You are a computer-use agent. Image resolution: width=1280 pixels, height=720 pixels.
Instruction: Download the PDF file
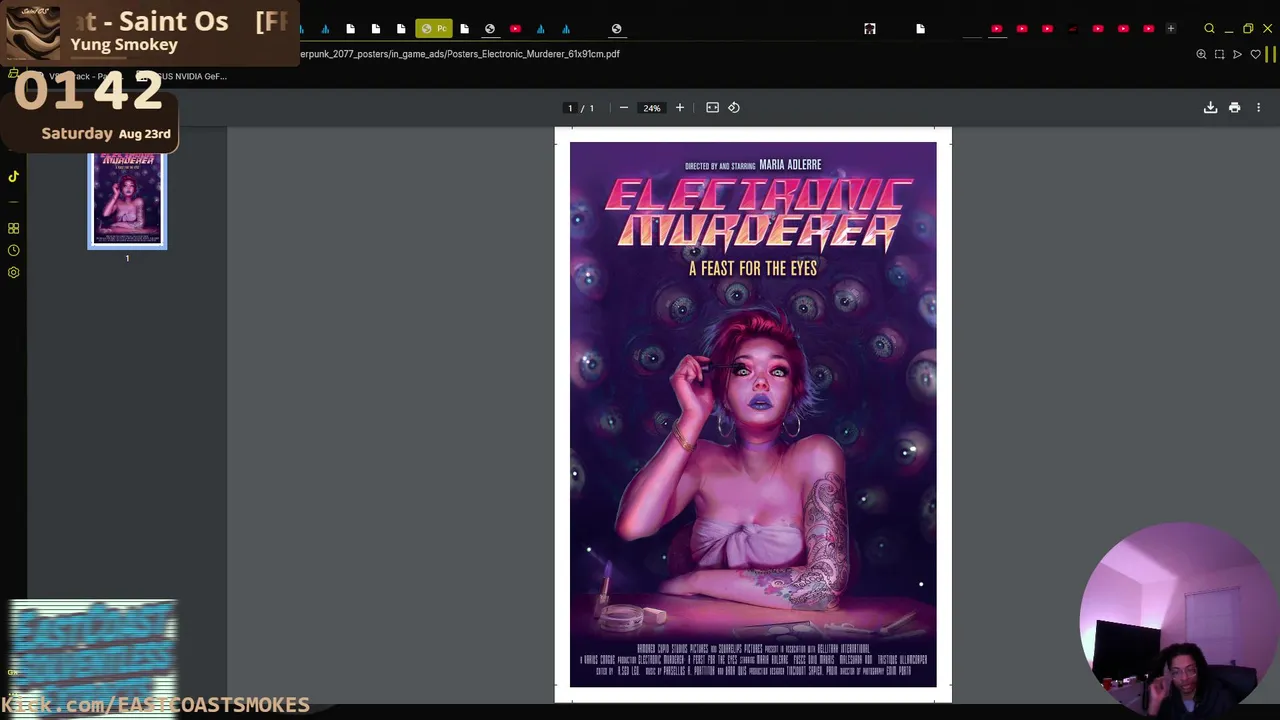tap(1210, 108)
